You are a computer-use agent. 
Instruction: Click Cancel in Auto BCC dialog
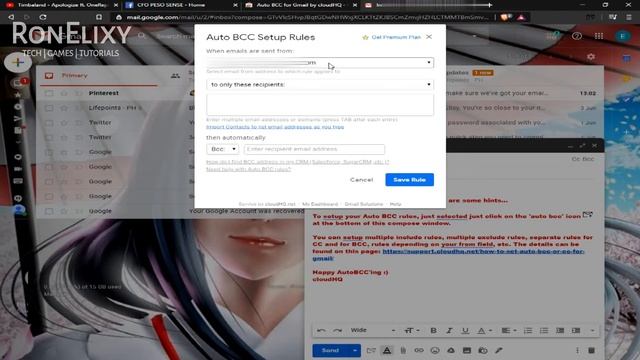[361, 180]
